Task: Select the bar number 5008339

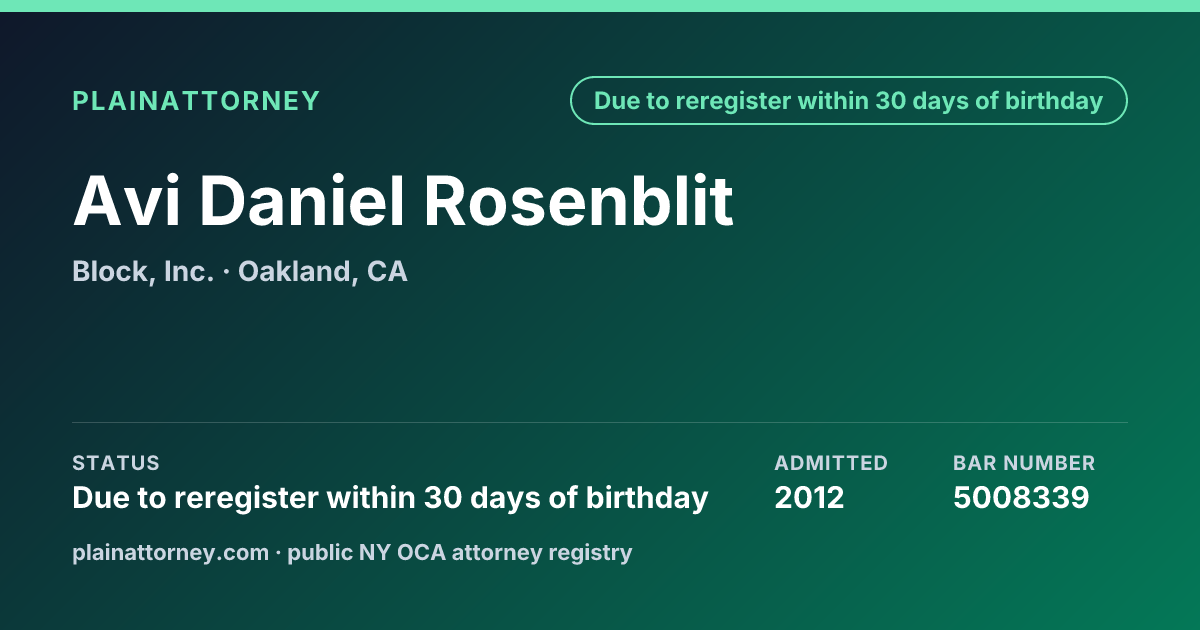Action: [1021, 498]
